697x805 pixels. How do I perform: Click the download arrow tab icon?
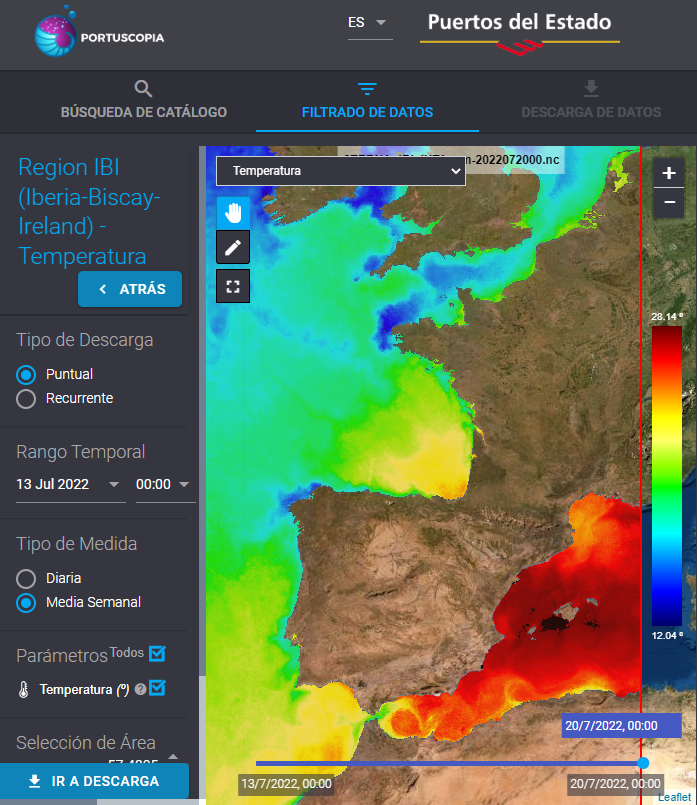coord(591,89)
